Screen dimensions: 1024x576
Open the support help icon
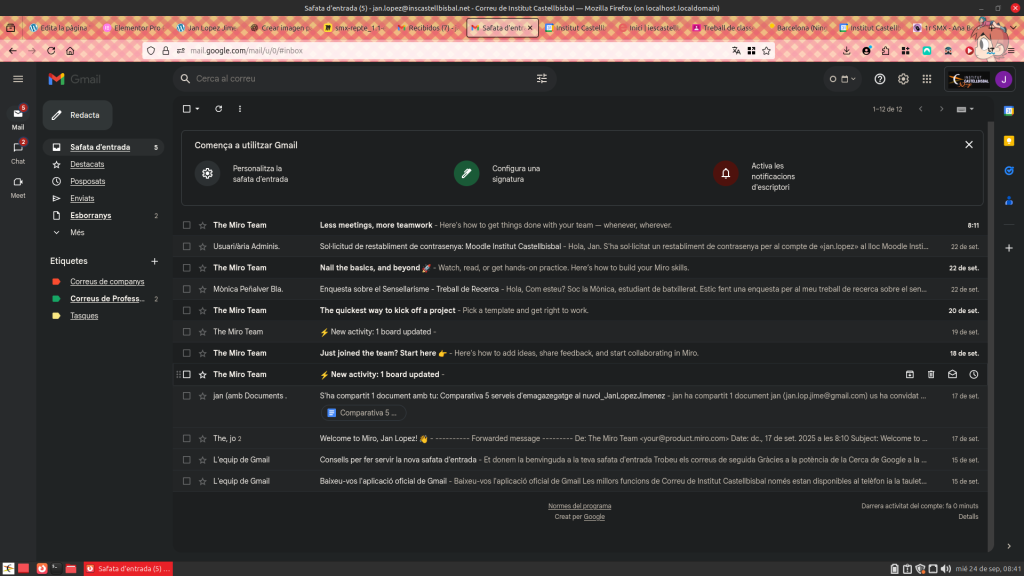click(880, 79)
